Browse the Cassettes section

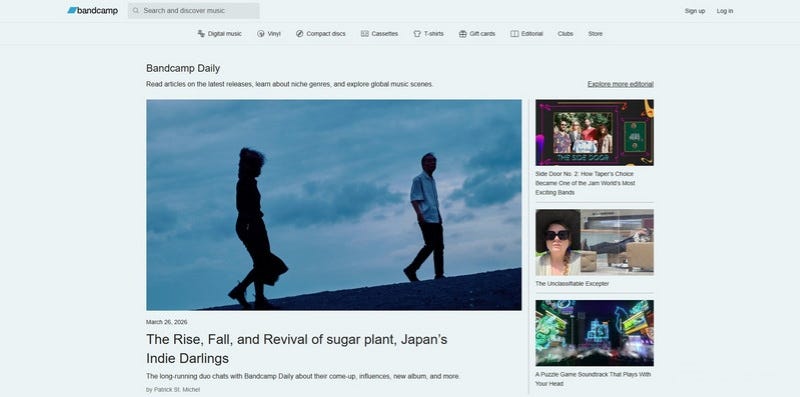click(379, 34)
